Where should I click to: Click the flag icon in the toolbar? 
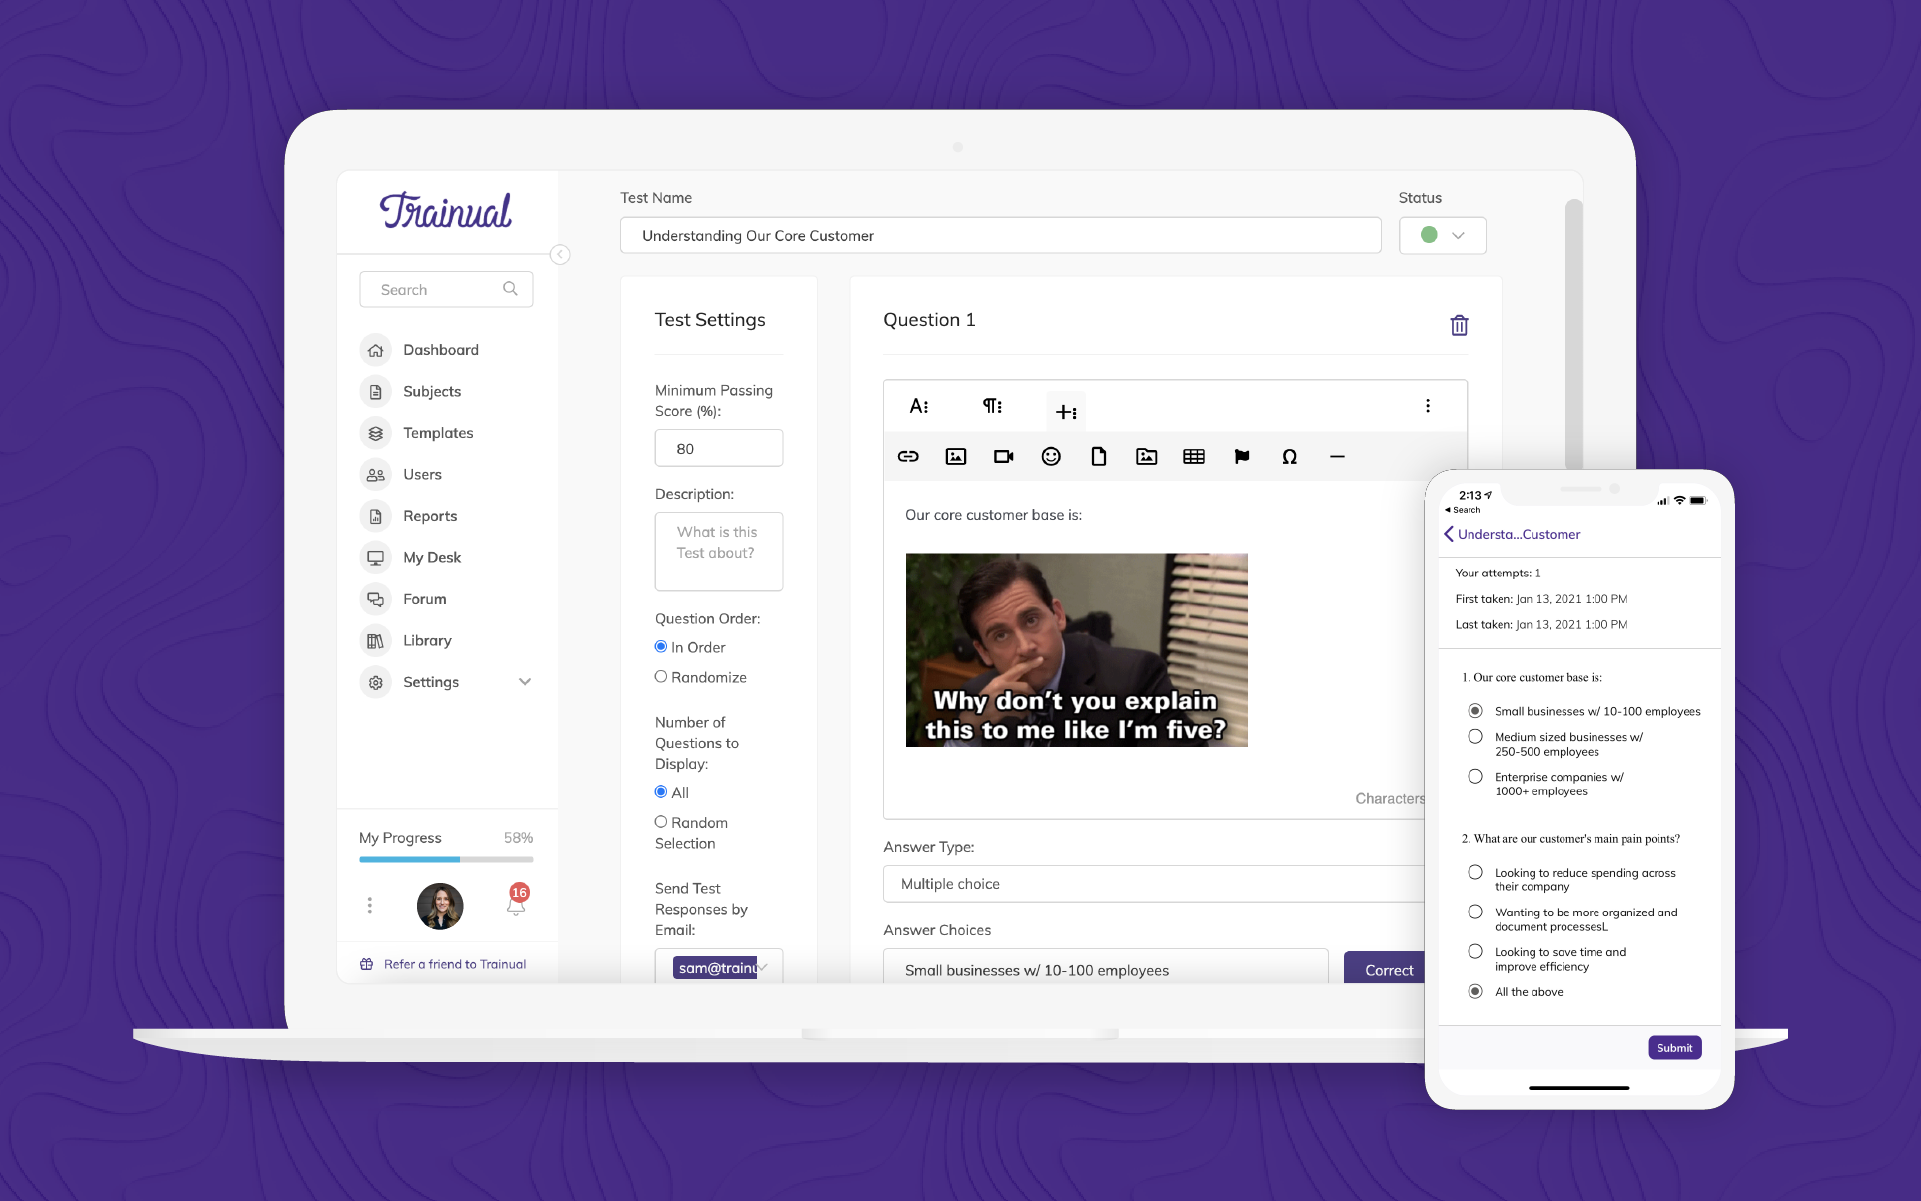tap(1242, 456)
